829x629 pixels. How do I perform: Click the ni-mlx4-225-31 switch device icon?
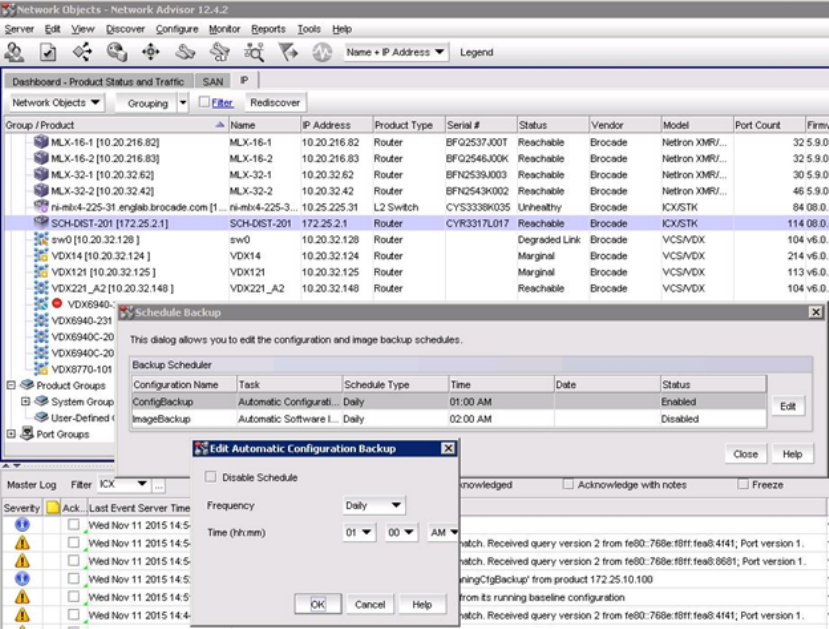pyautogui.click(x=41, y=207)
